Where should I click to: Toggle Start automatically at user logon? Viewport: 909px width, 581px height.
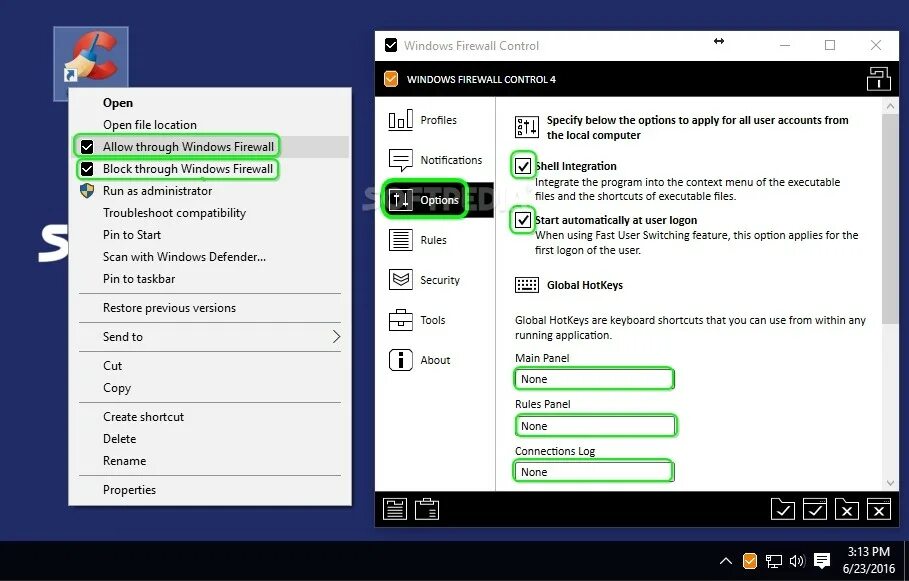[523, 220]
